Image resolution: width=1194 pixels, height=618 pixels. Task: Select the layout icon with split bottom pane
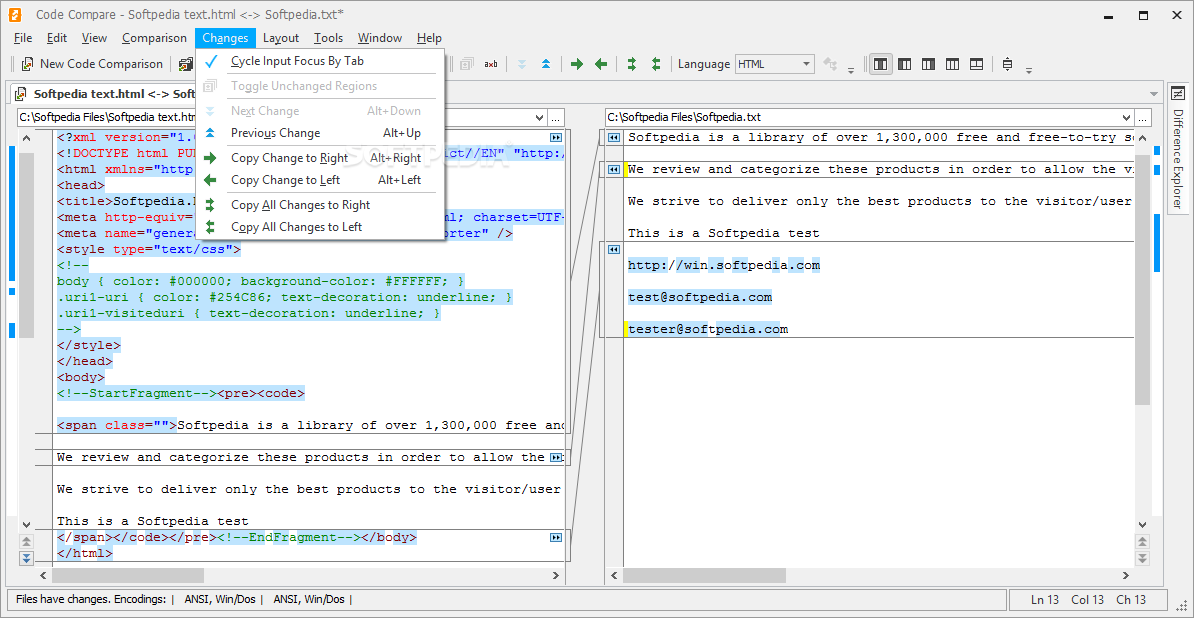point(976,64)
